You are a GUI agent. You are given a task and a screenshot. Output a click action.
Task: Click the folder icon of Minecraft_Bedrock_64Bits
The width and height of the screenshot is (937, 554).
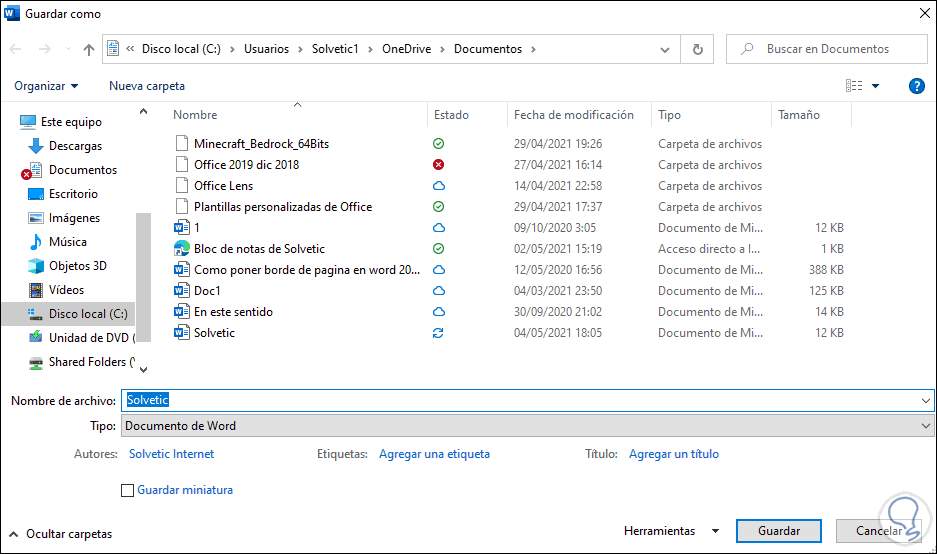(182, 143)
